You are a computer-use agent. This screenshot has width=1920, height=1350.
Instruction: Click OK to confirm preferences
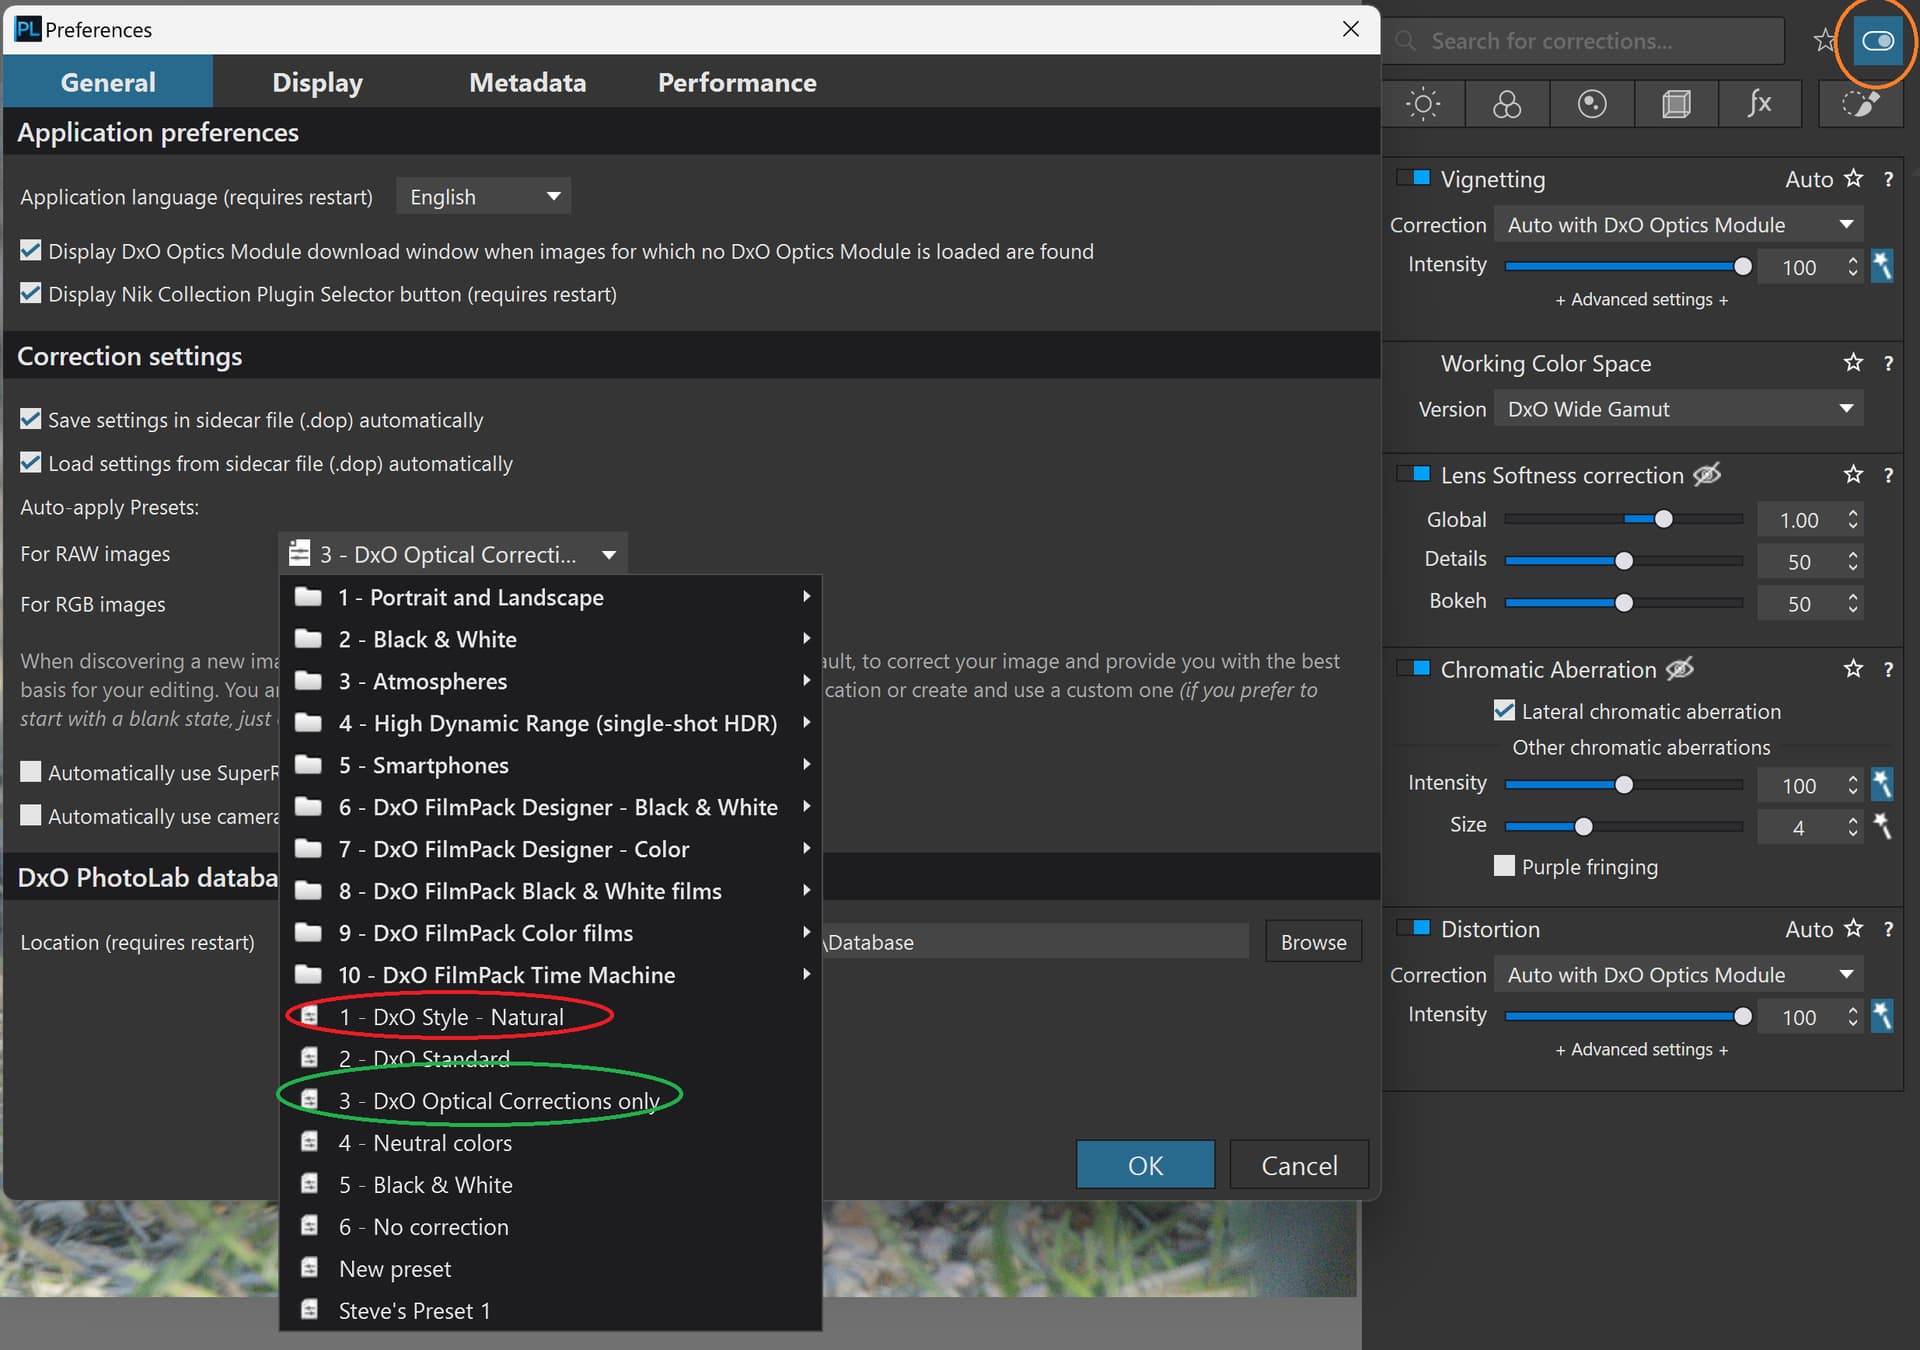point(1145,1165)
